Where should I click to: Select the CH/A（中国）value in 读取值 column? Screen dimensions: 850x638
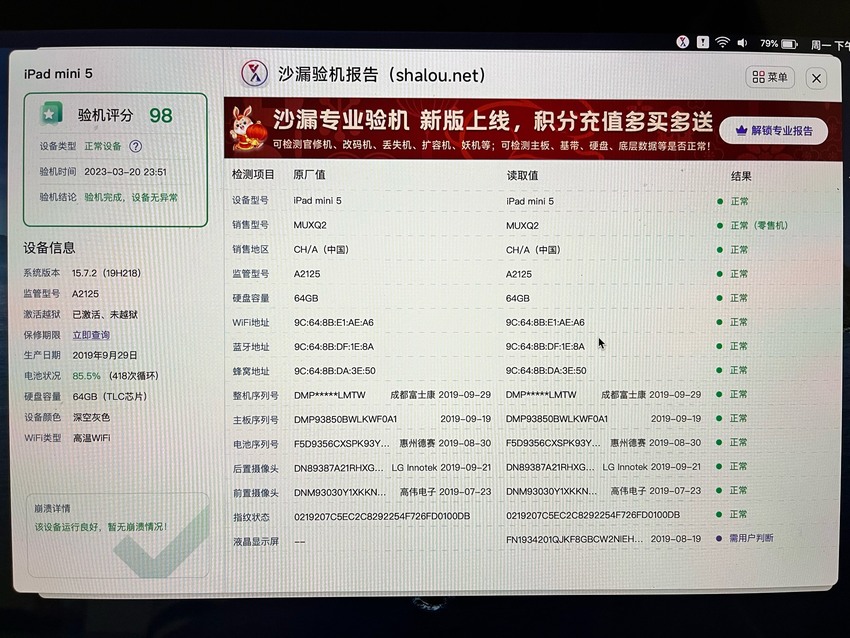point(533,250)
